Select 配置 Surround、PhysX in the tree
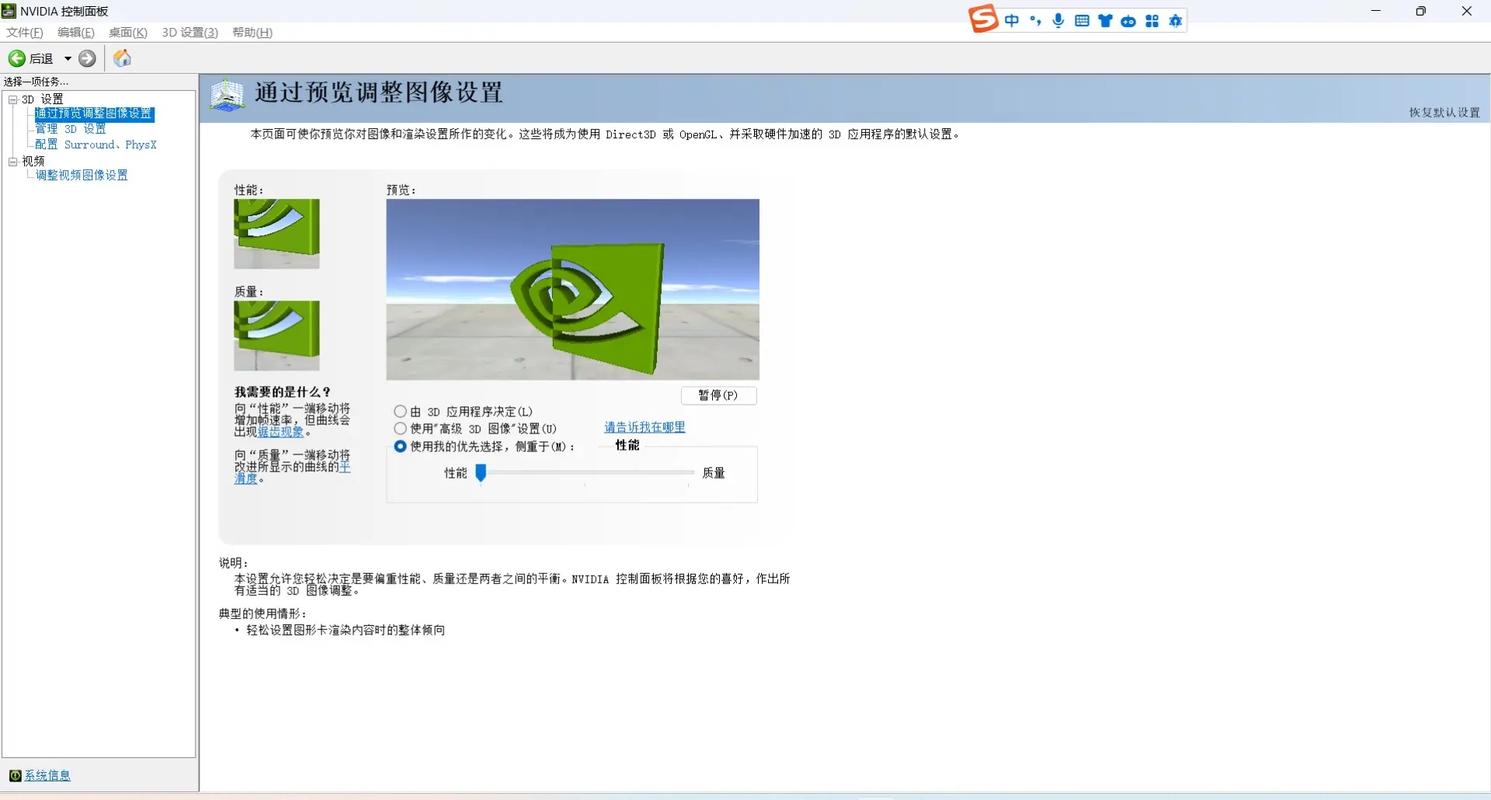Screen dimensions: 1491x800 pyautogui.click(x=96, y=145)
